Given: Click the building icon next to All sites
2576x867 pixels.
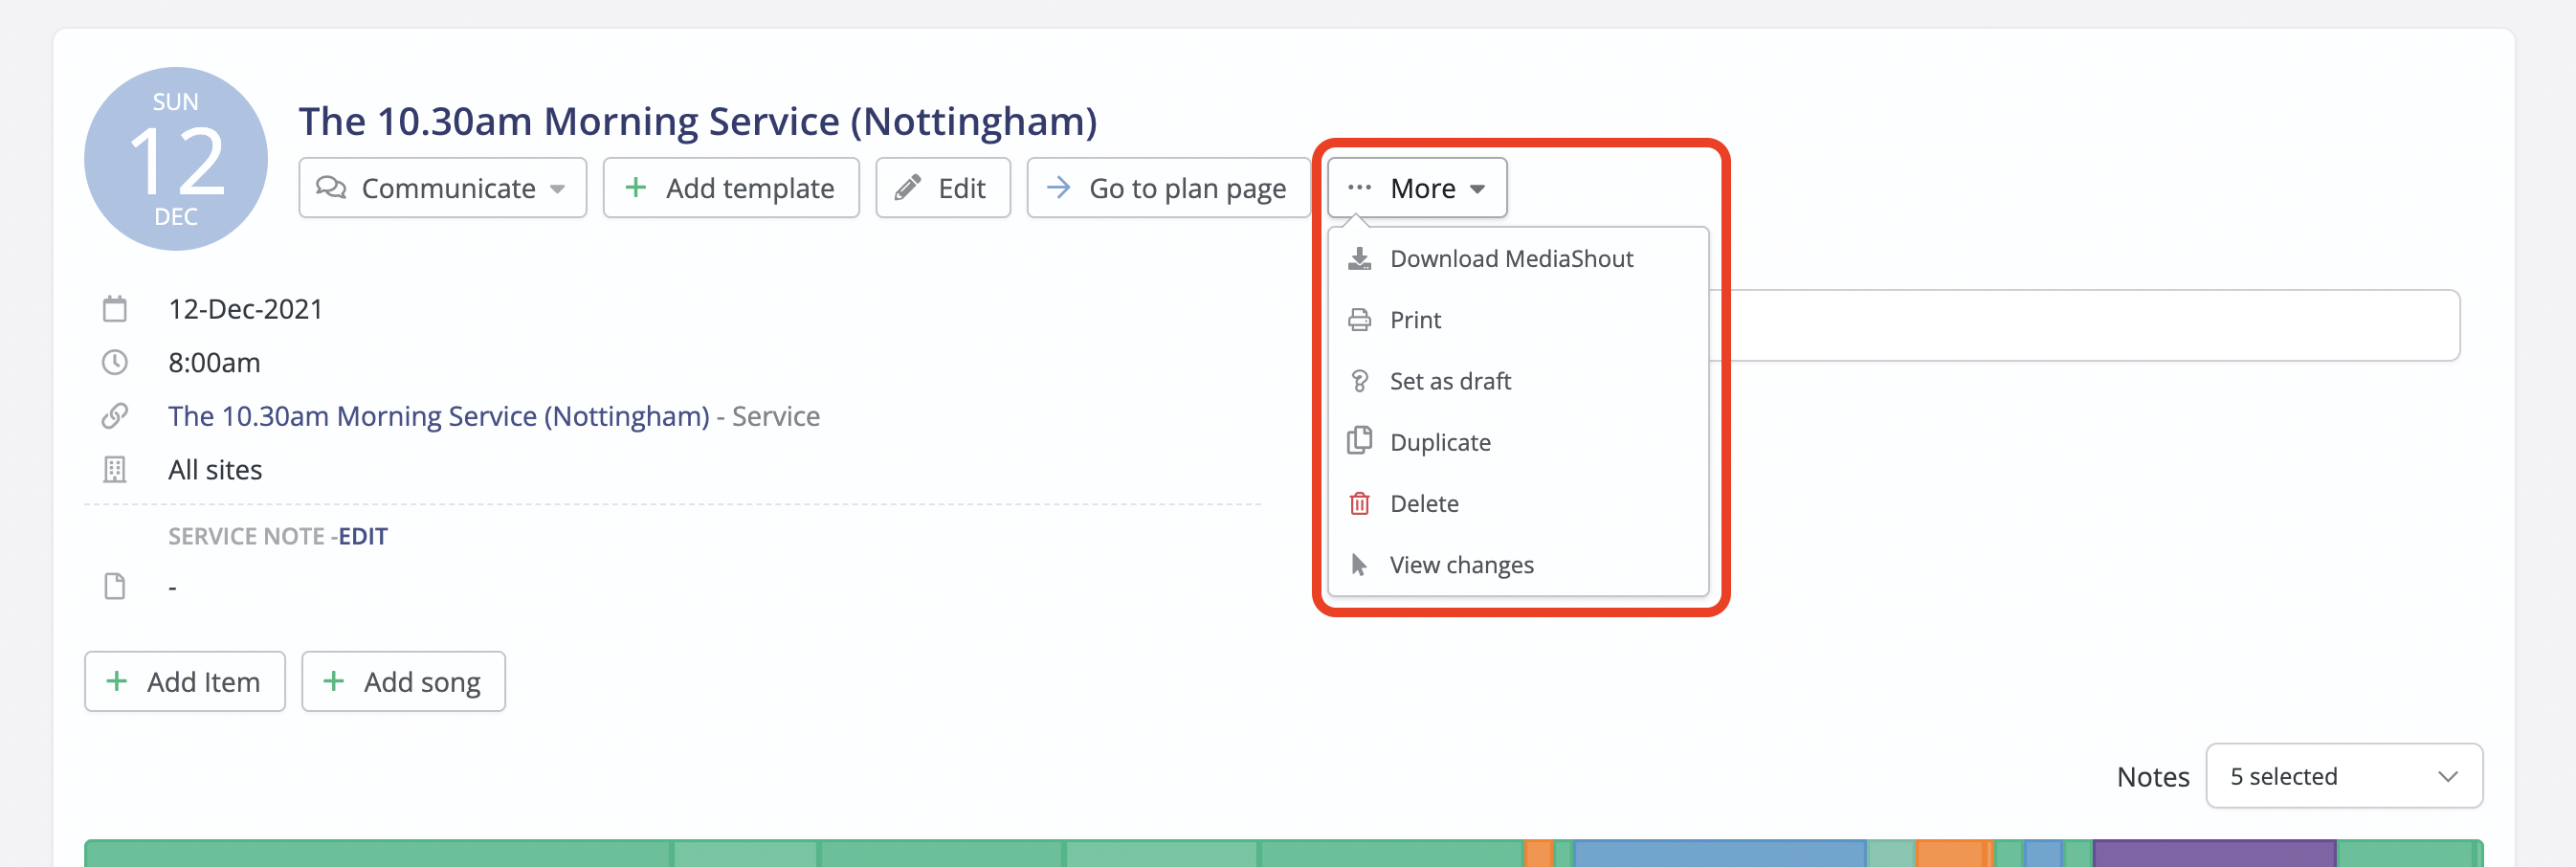Looking at the screenshot, I should point(115,469).
